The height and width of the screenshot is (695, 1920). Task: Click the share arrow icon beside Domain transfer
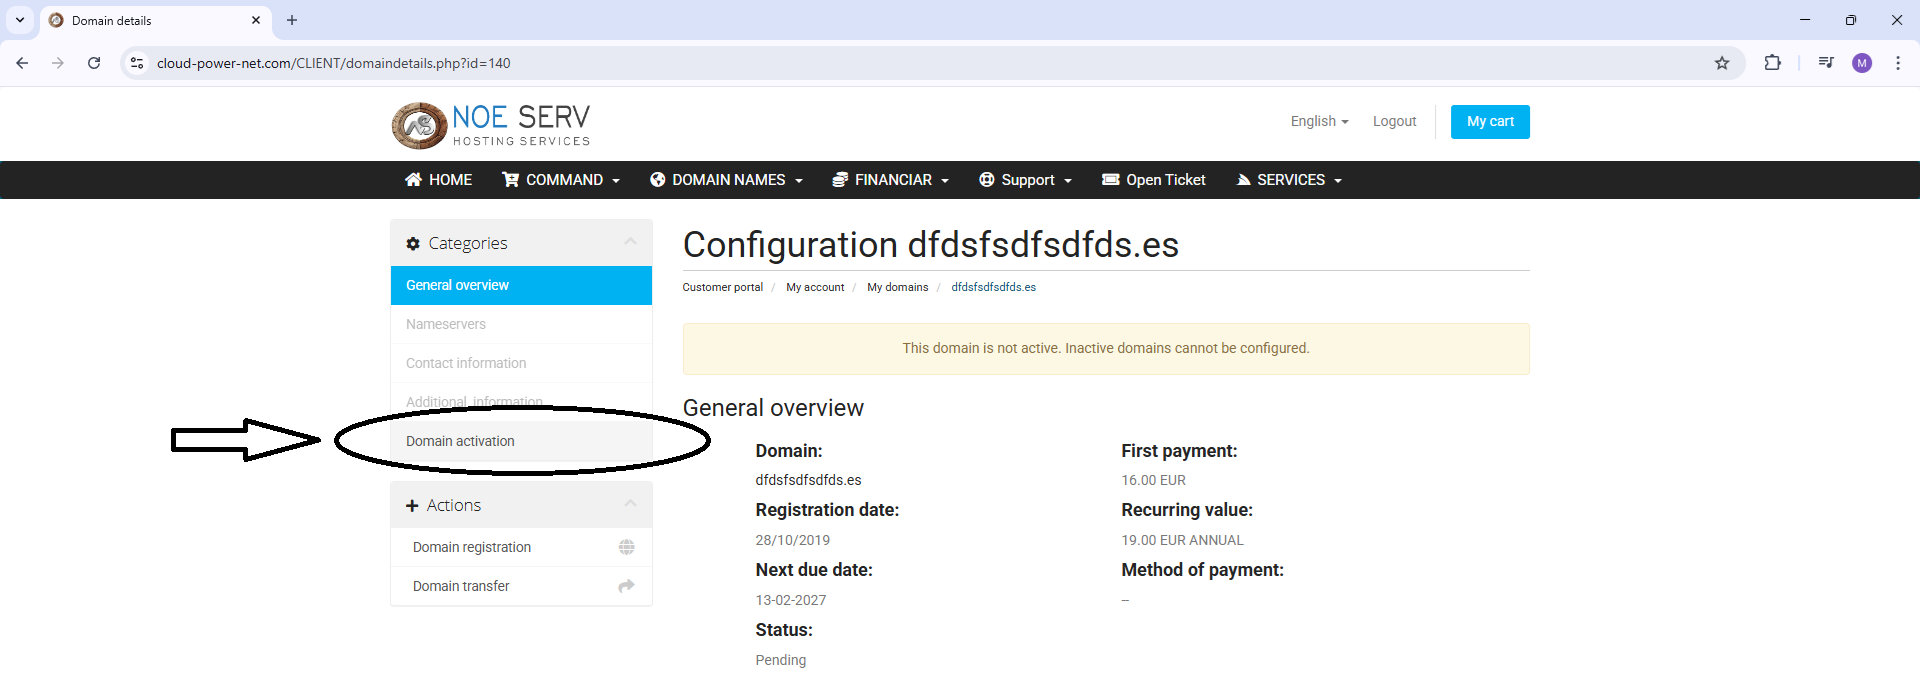pyautogui.click(x=626, y=586)
